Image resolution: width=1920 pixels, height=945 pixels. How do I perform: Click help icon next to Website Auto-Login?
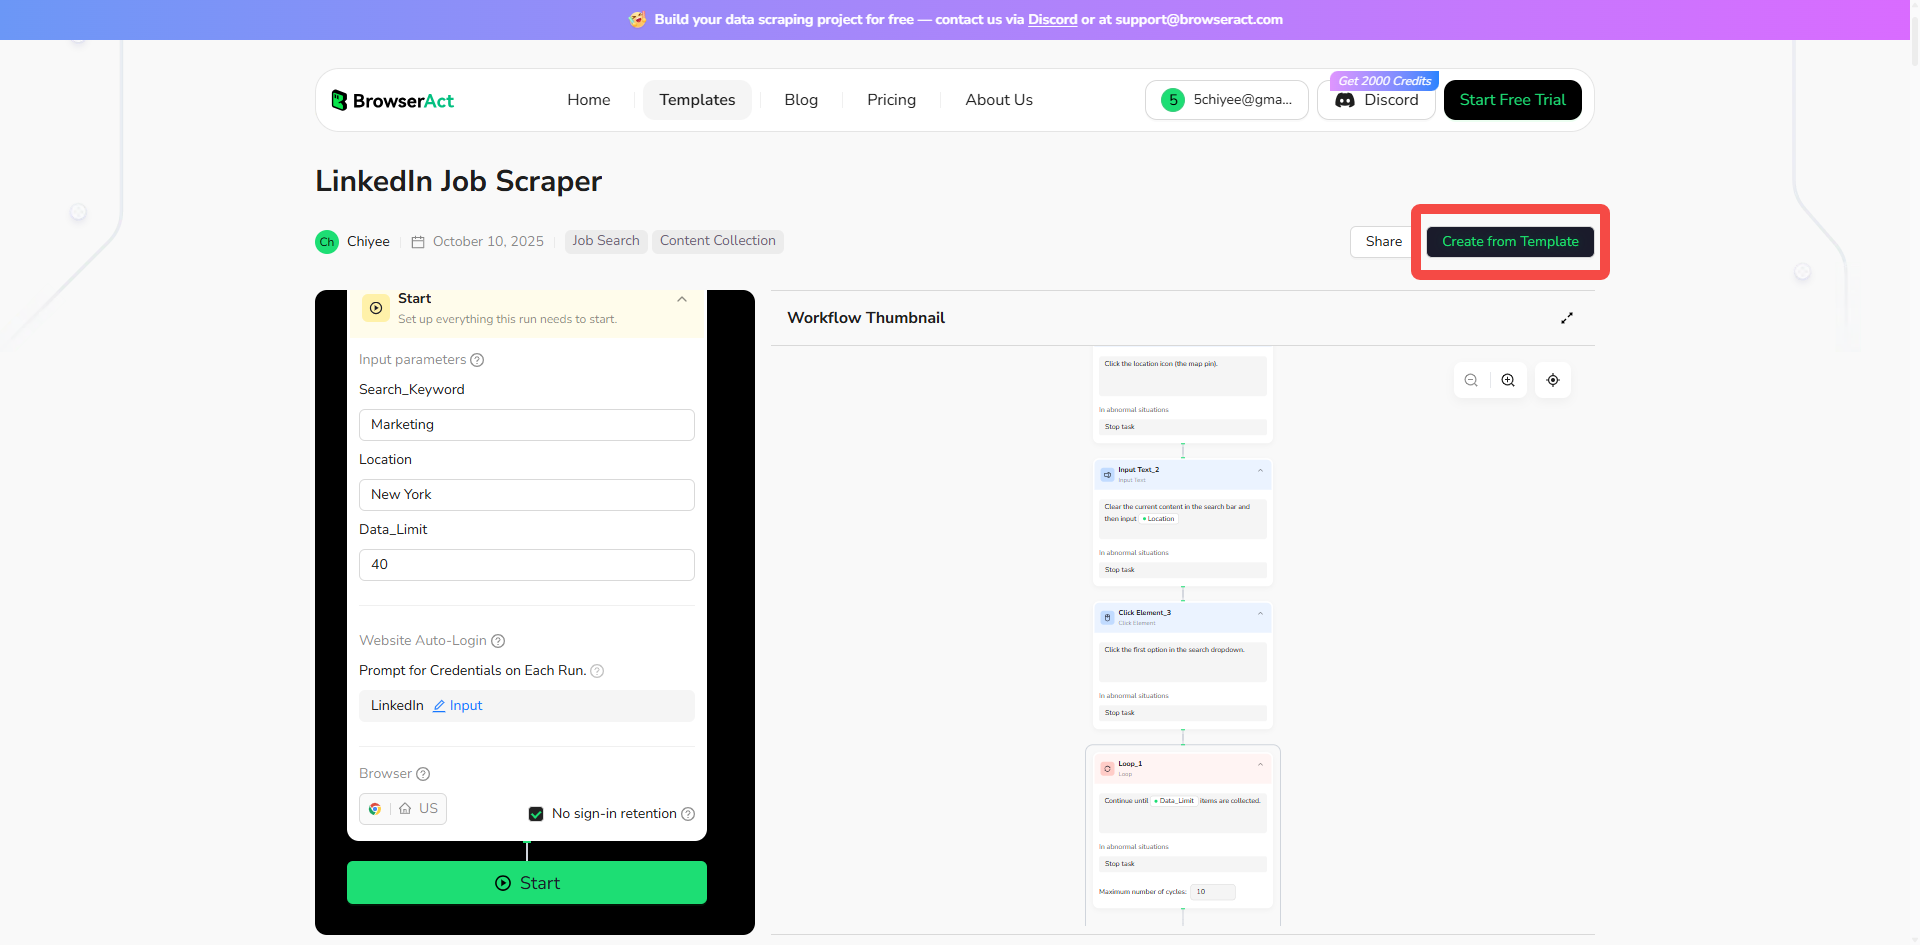pyautogui.click(x=498, y=641)
